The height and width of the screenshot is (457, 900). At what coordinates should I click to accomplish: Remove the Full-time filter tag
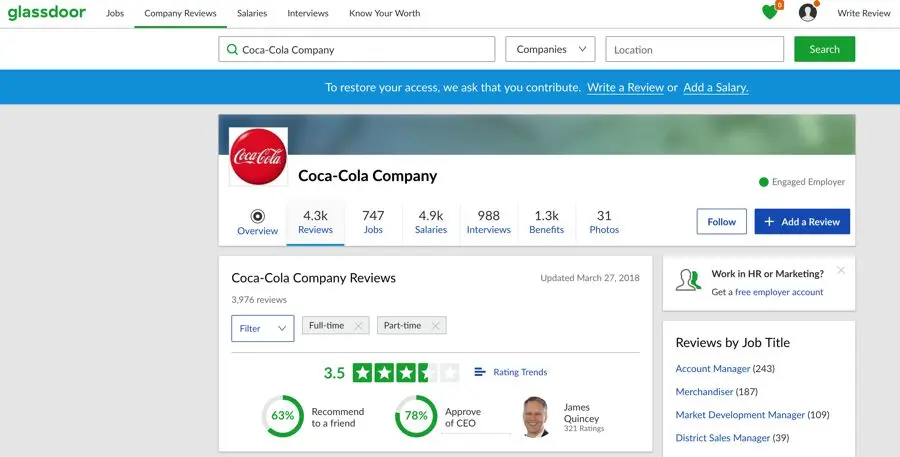pos(359,326)
